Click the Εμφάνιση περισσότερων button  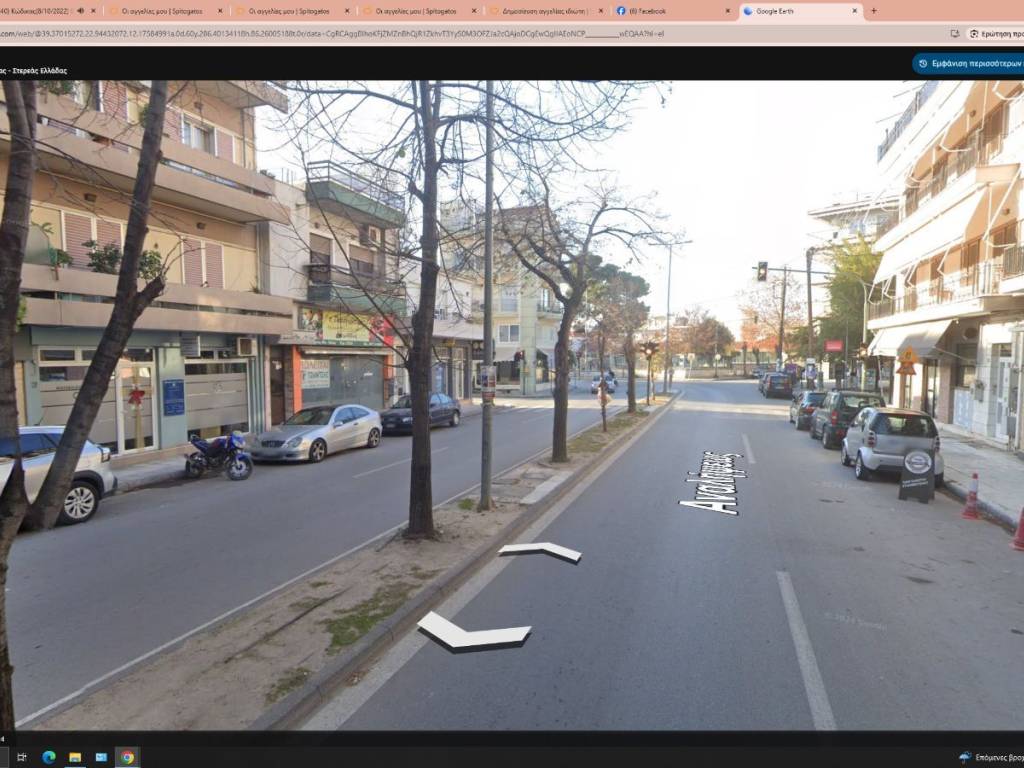(970, 63)
